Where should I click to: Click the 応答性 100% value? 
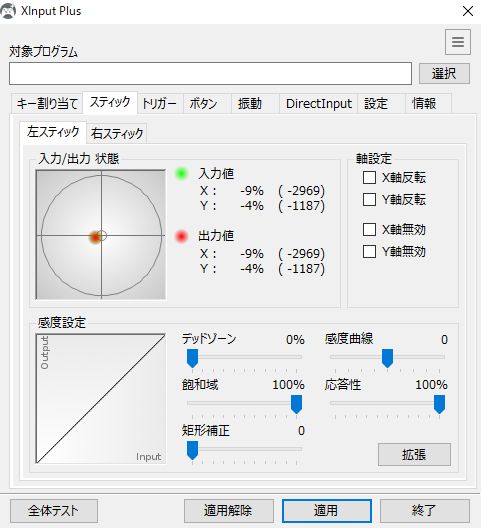pyautogui.click(x=431, y=385)
